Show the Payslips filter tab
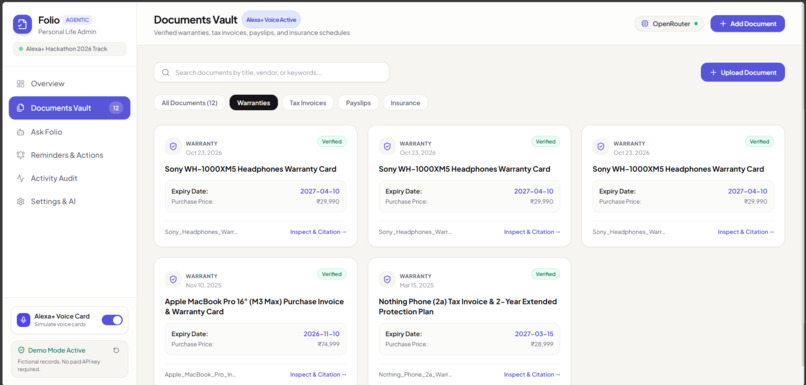Screen dimensions: 806x385 358,103
